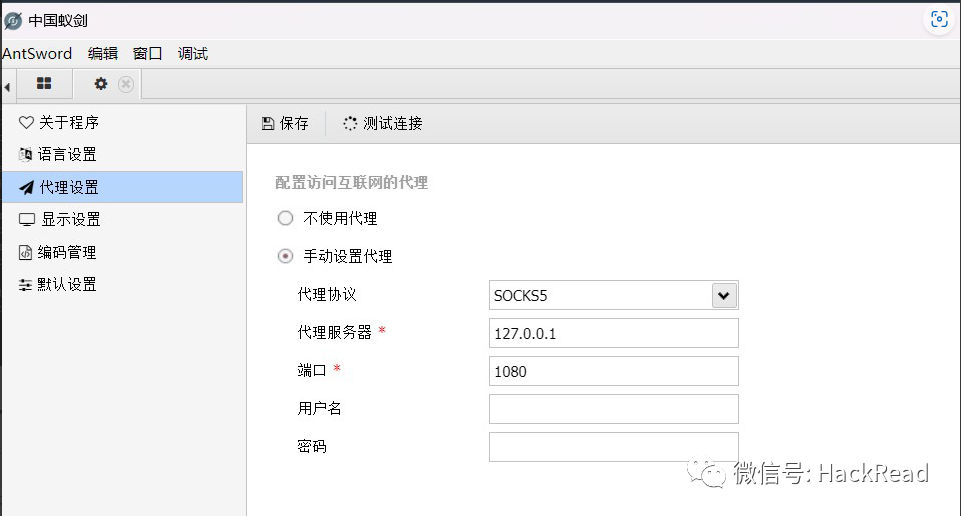Click the 代理协议 label
Image resolution: width=961 pixels, height=516 pixels.
[327, 295]
